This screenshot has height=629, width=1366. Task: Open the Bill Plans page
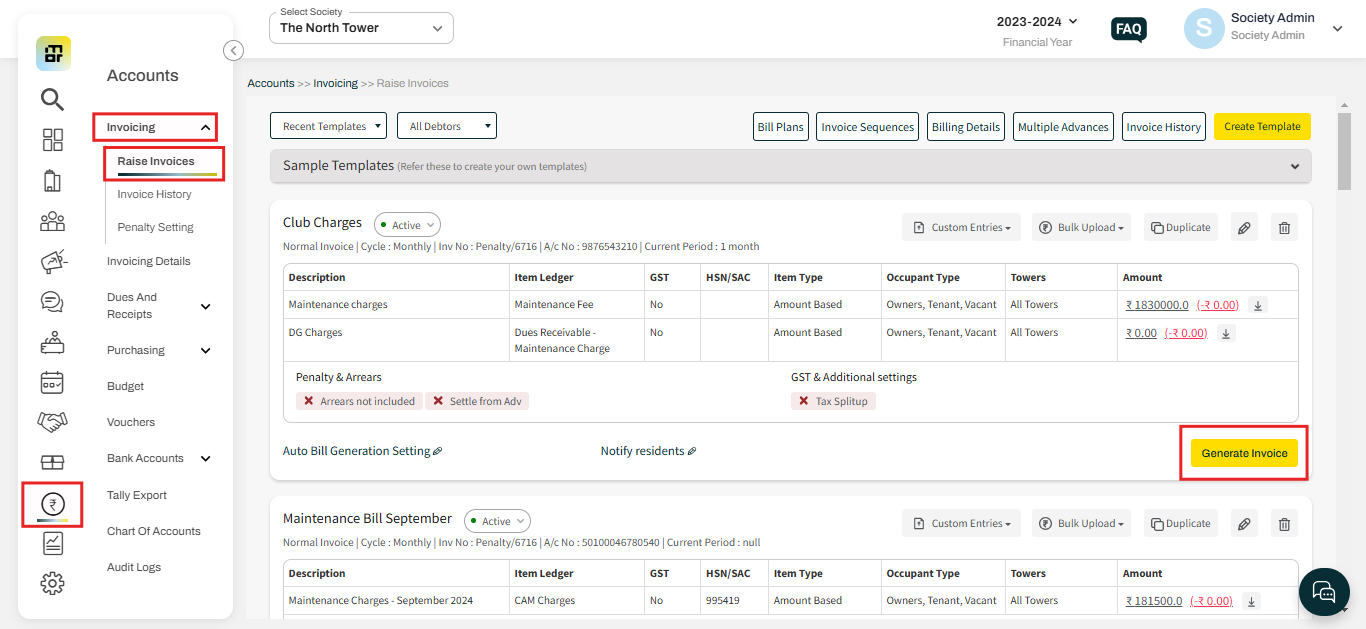(x=780, y=126)
